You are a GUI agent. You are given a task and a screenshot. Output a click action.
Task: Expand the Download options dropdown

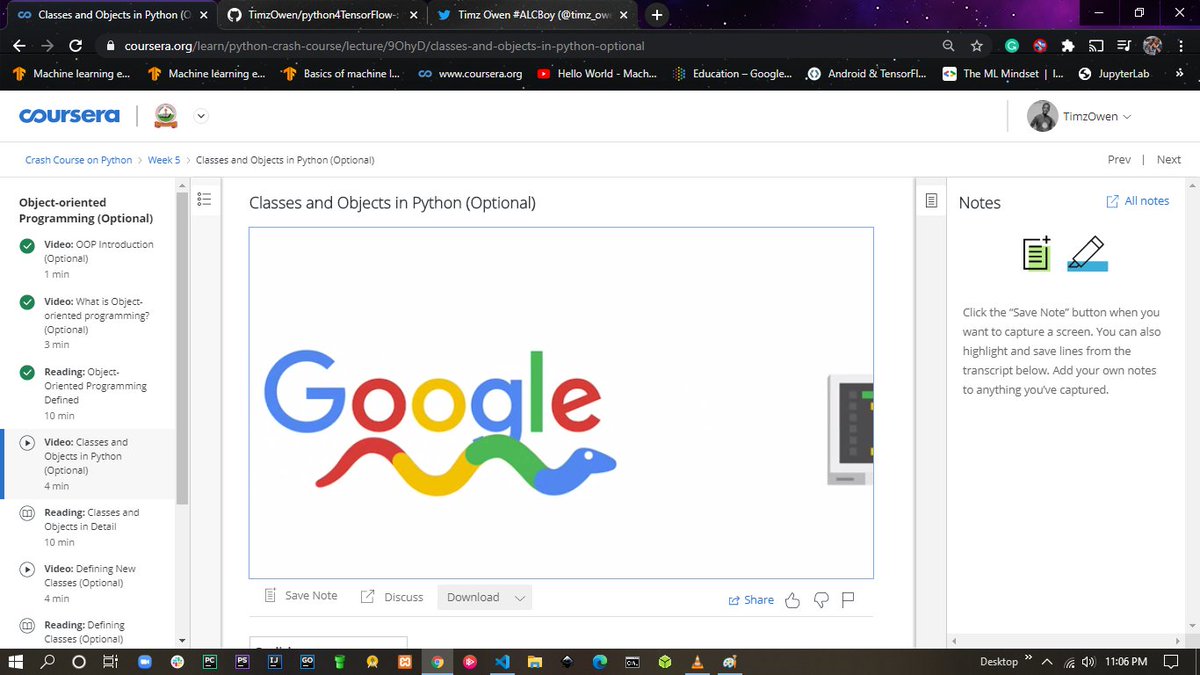coord(520,597)
